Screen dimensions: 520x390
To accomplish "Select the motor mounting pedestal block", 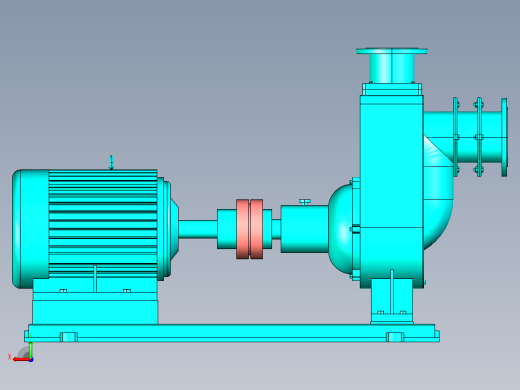I will [x=95, y=301].
